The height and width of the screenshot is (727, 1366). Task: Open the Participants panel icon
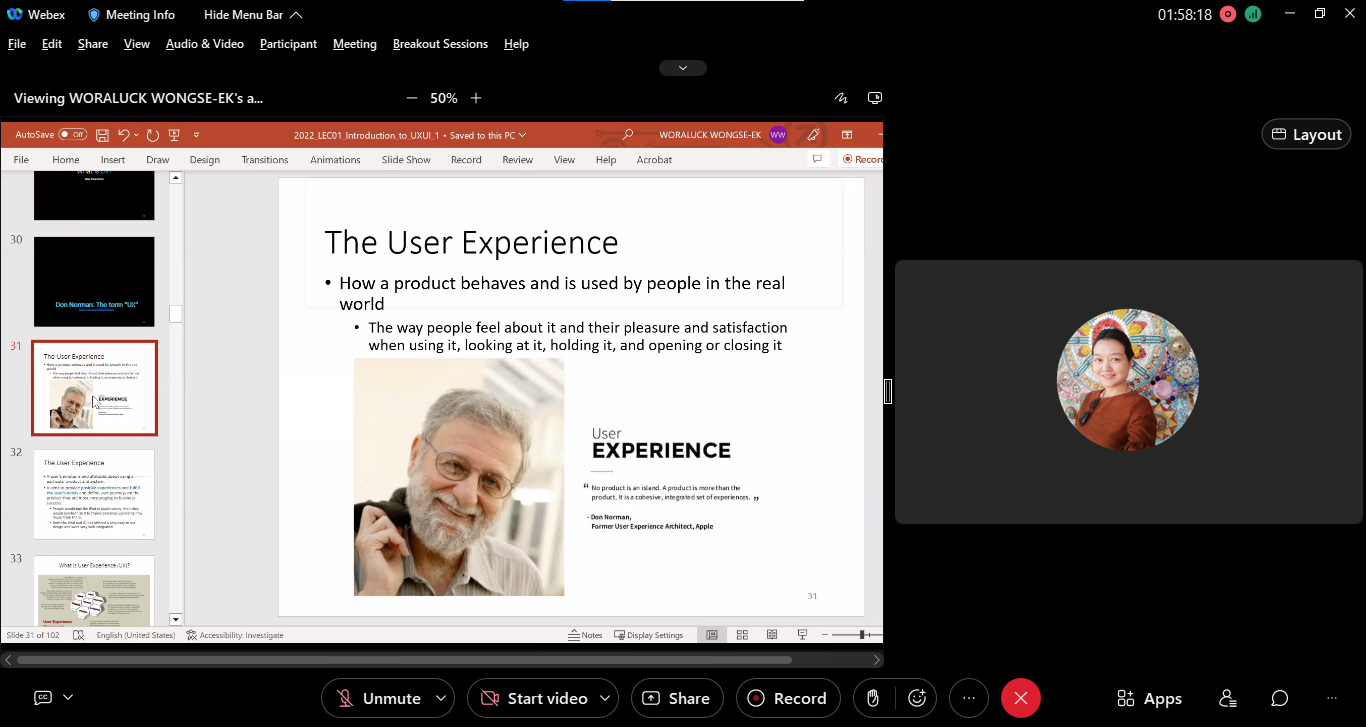tap(1228, 698)
